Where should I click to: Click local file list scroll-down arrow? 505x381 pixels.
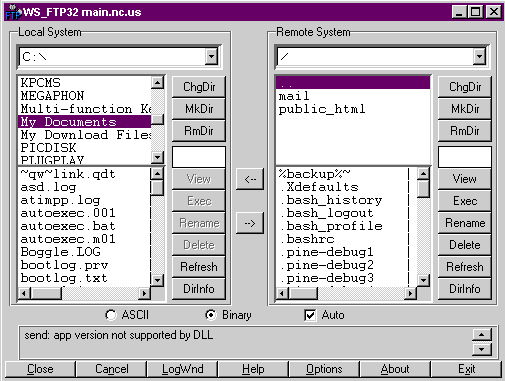[157, 280]
